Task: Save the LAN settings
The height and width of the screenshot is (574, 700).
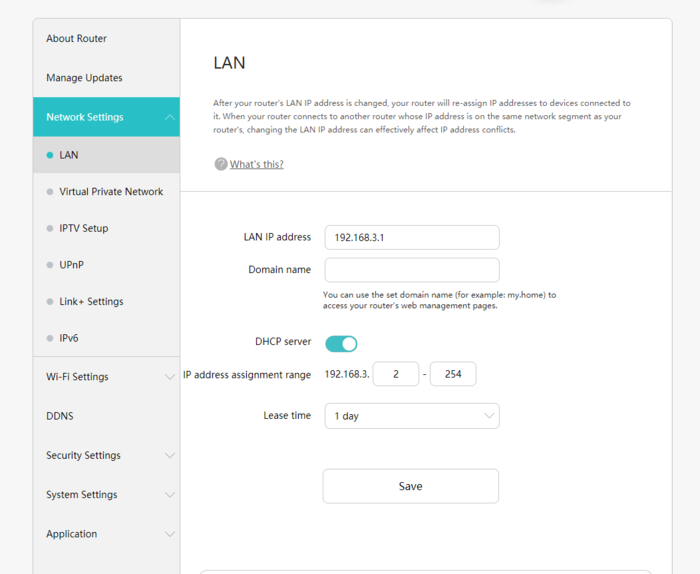Action: click(x=411, y=486)
